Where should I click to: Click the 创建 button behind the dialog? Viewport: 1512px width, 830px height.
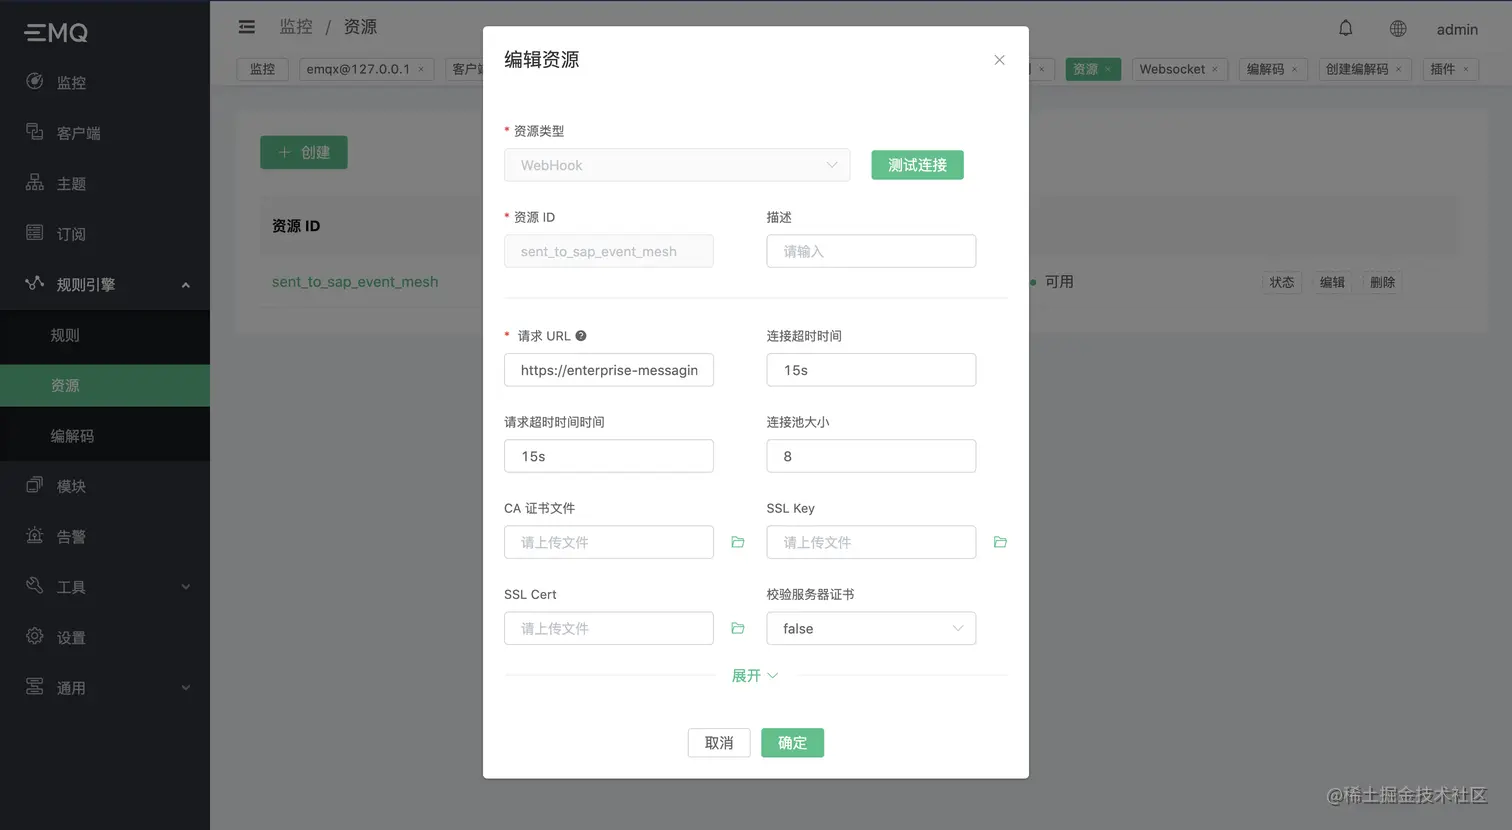304,152
